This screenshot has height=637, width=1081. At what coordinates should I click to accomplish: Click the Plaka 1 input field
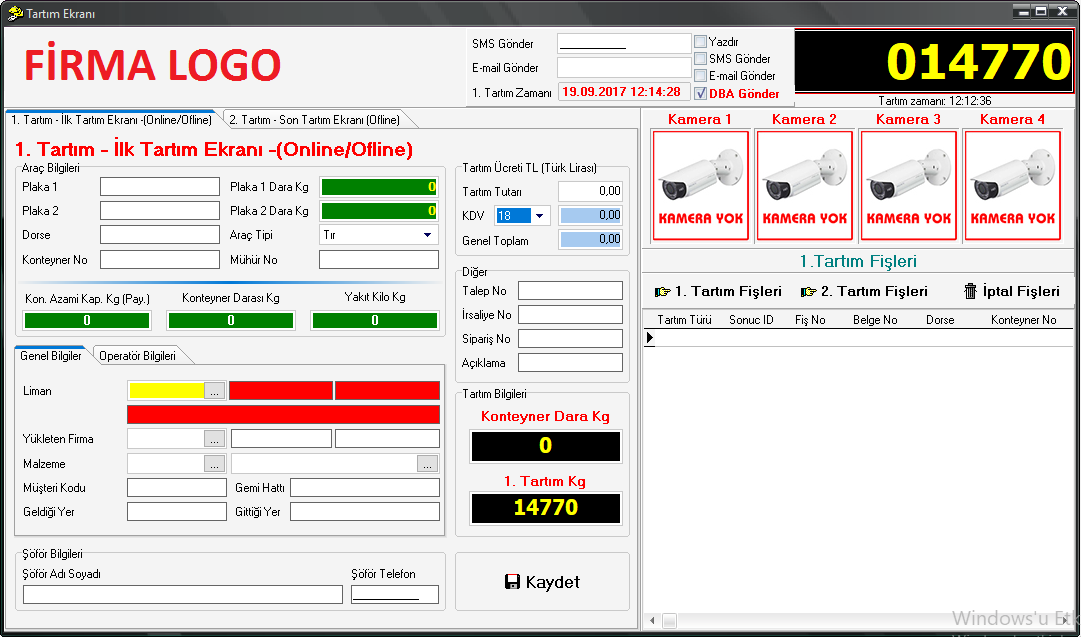159,187
